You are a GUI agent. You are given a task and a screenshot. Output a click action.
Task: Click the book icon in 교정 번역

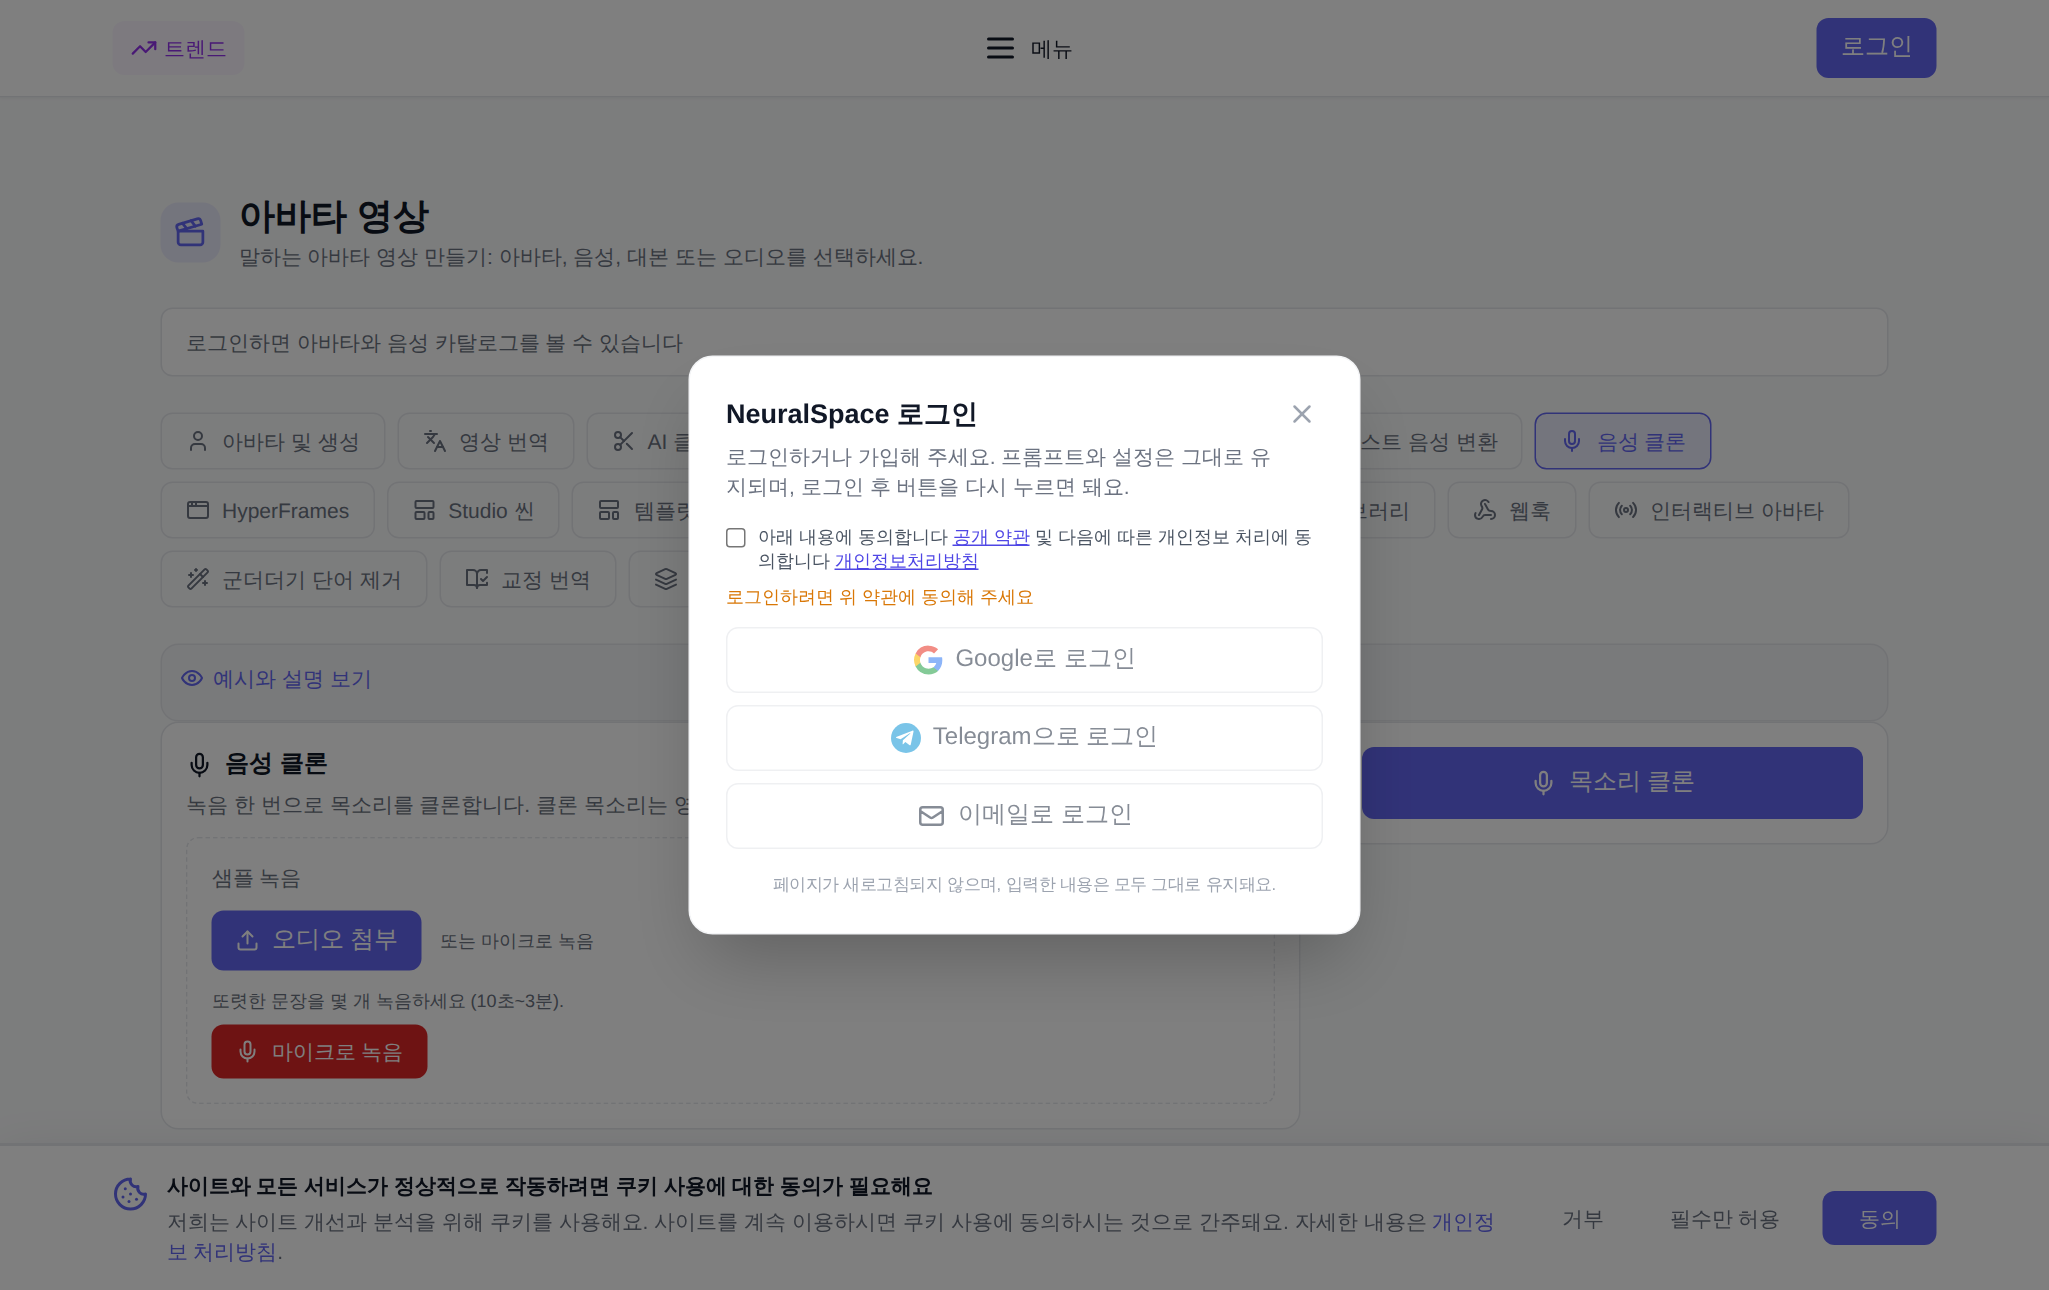tap(477, 578)
